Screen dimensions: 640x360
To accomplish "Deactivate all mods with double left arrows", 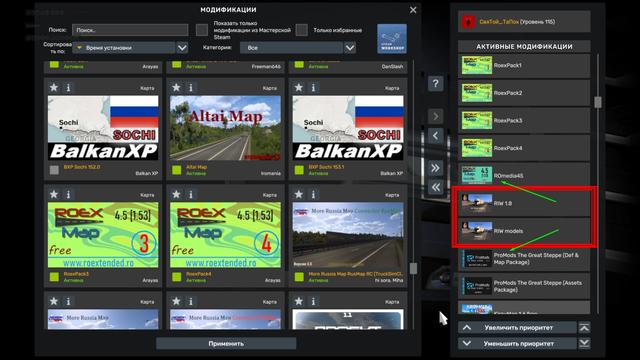I will [x=436, y=187].
